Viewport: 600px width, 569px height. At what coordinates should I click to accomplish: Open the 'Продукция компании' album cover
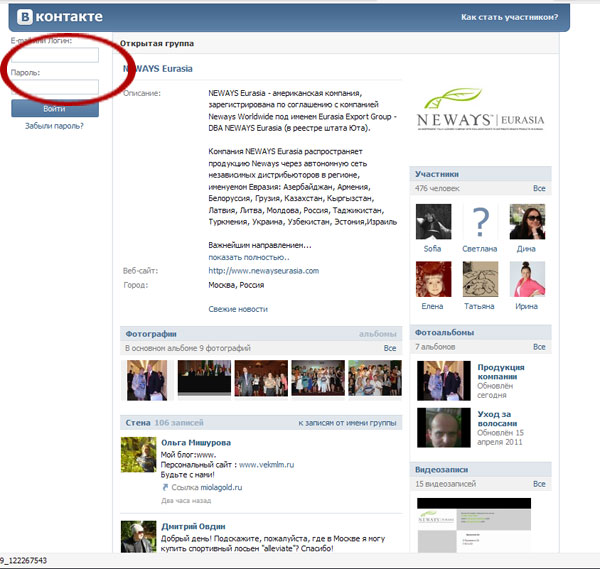[x=444, y=381]
